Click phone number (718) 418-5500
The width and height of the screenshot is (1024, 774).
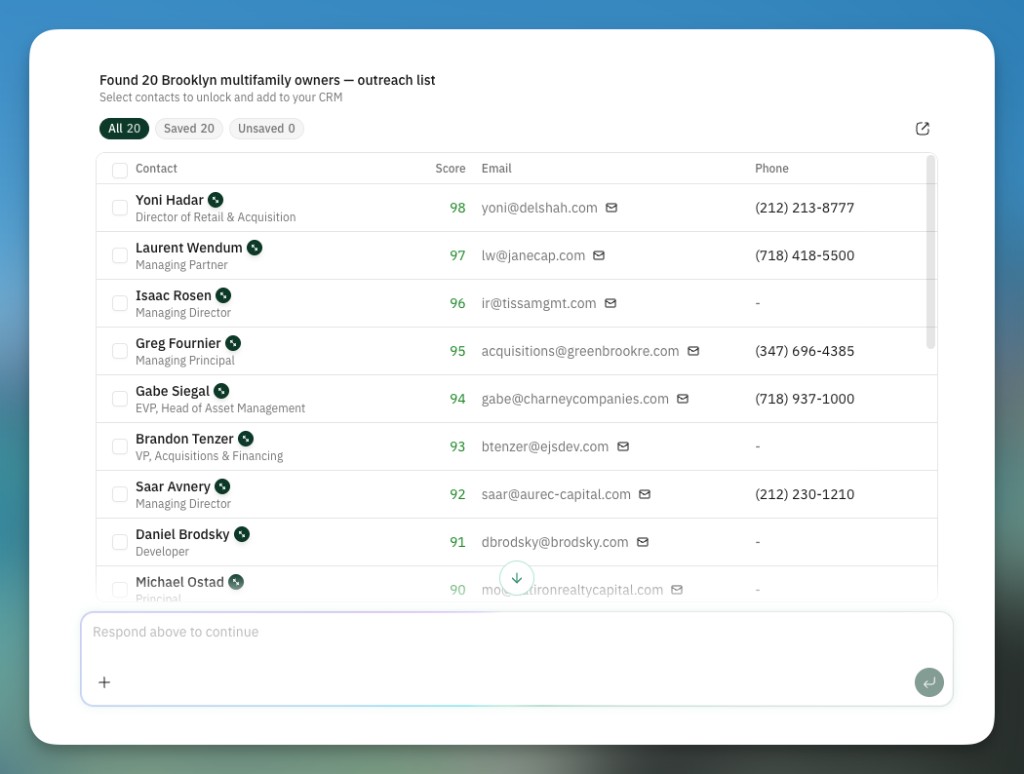coord(805,255)
